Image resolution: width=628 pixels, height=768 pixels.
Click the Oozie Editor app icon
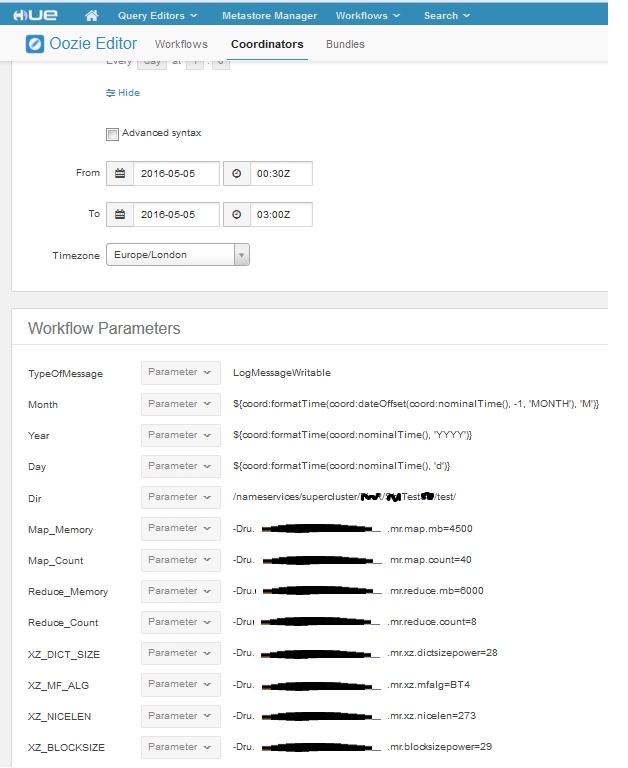pos(35,44)
